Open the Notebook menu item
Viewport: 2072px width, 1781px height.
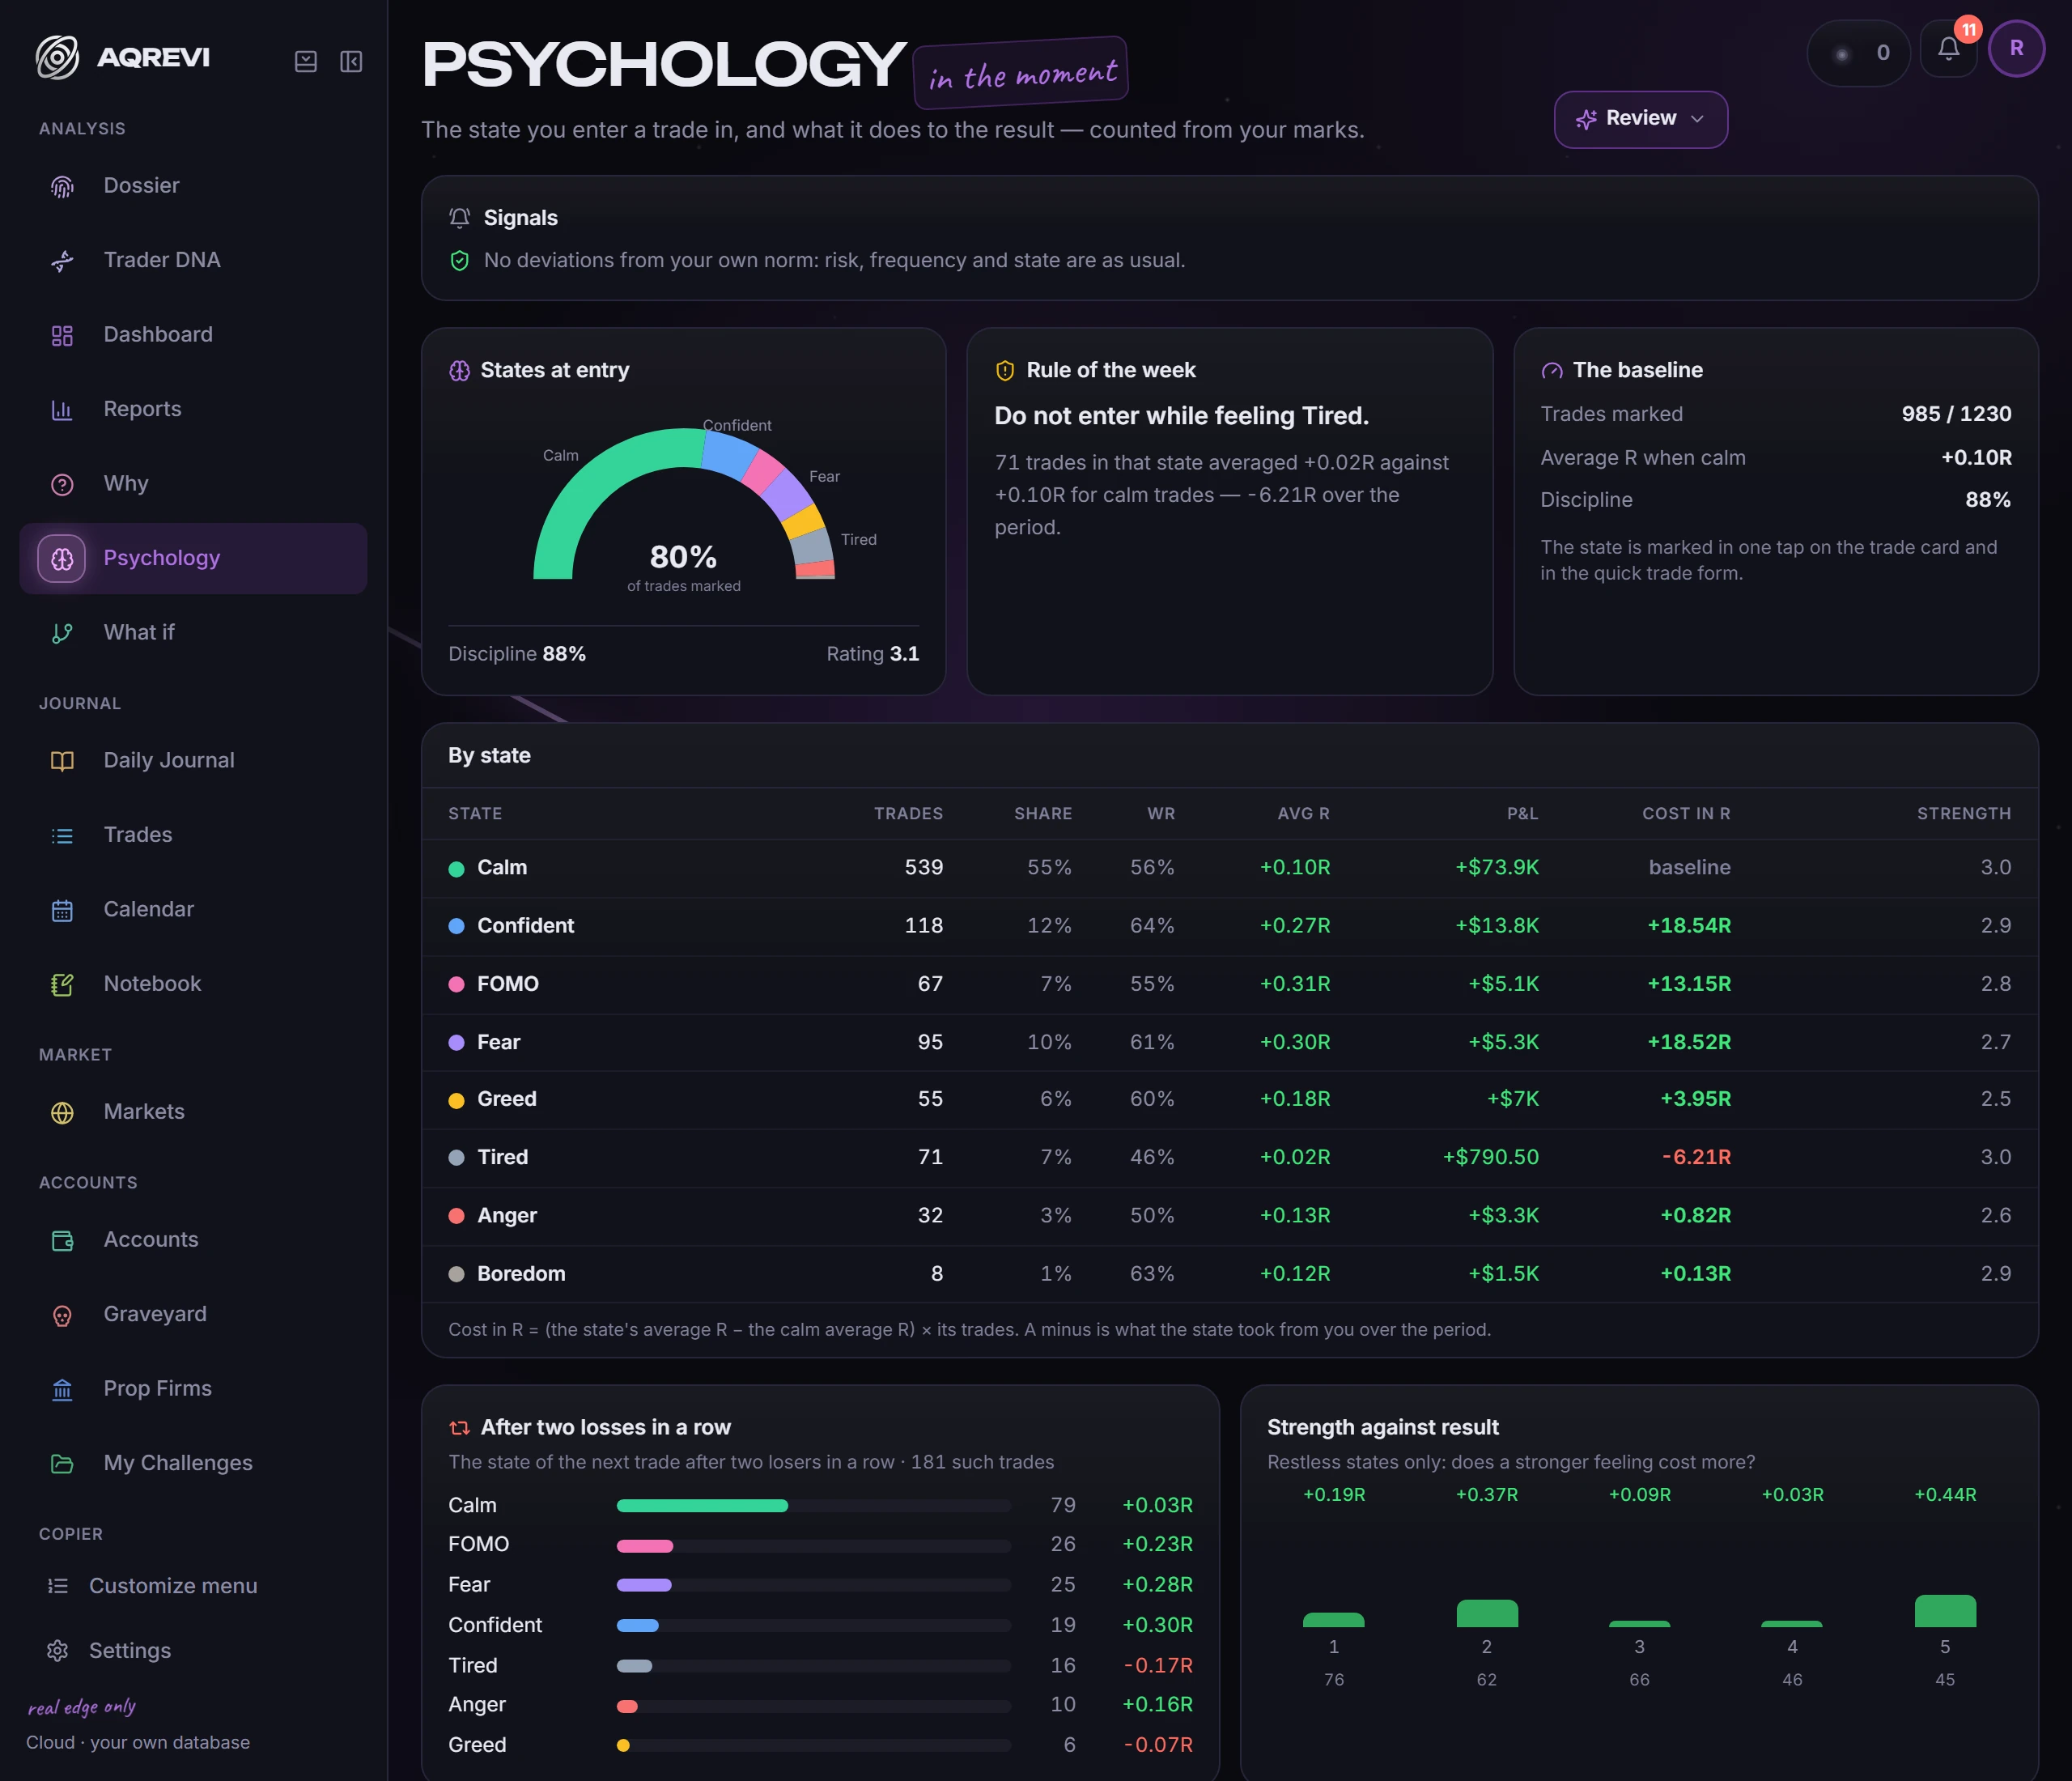coord(193,984)
